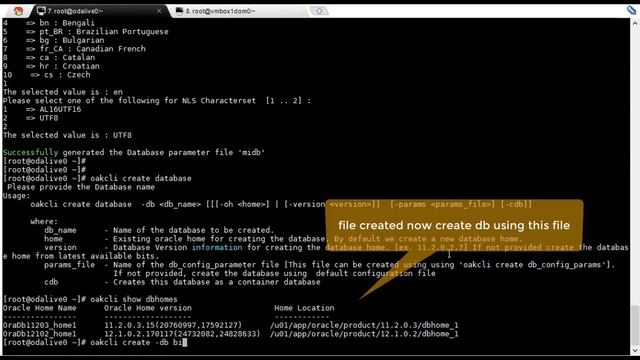
Task: Click the scrollbar down arrow
Action: pyautogui.click(x=635, y=350)
